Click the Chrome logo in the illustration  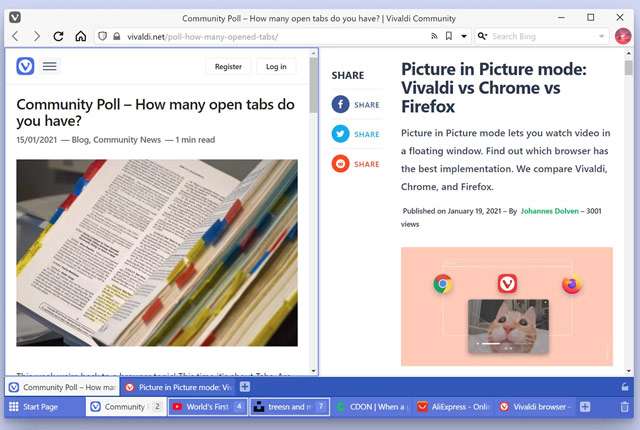coord(442,284)
